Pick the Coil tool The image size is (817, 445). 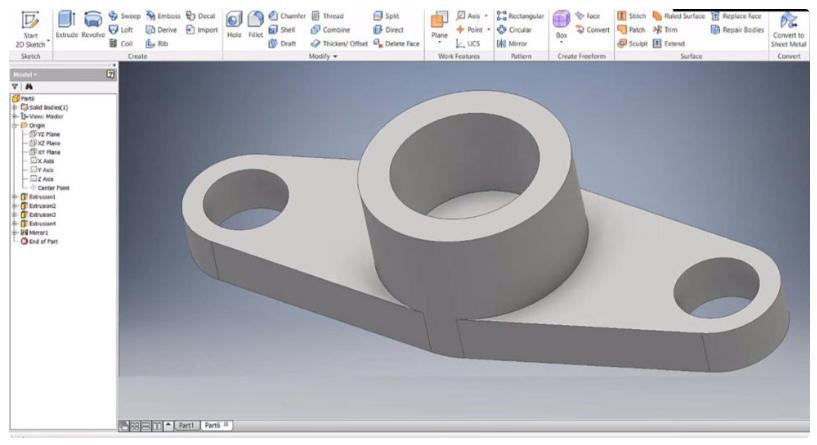tap(121, 43)
